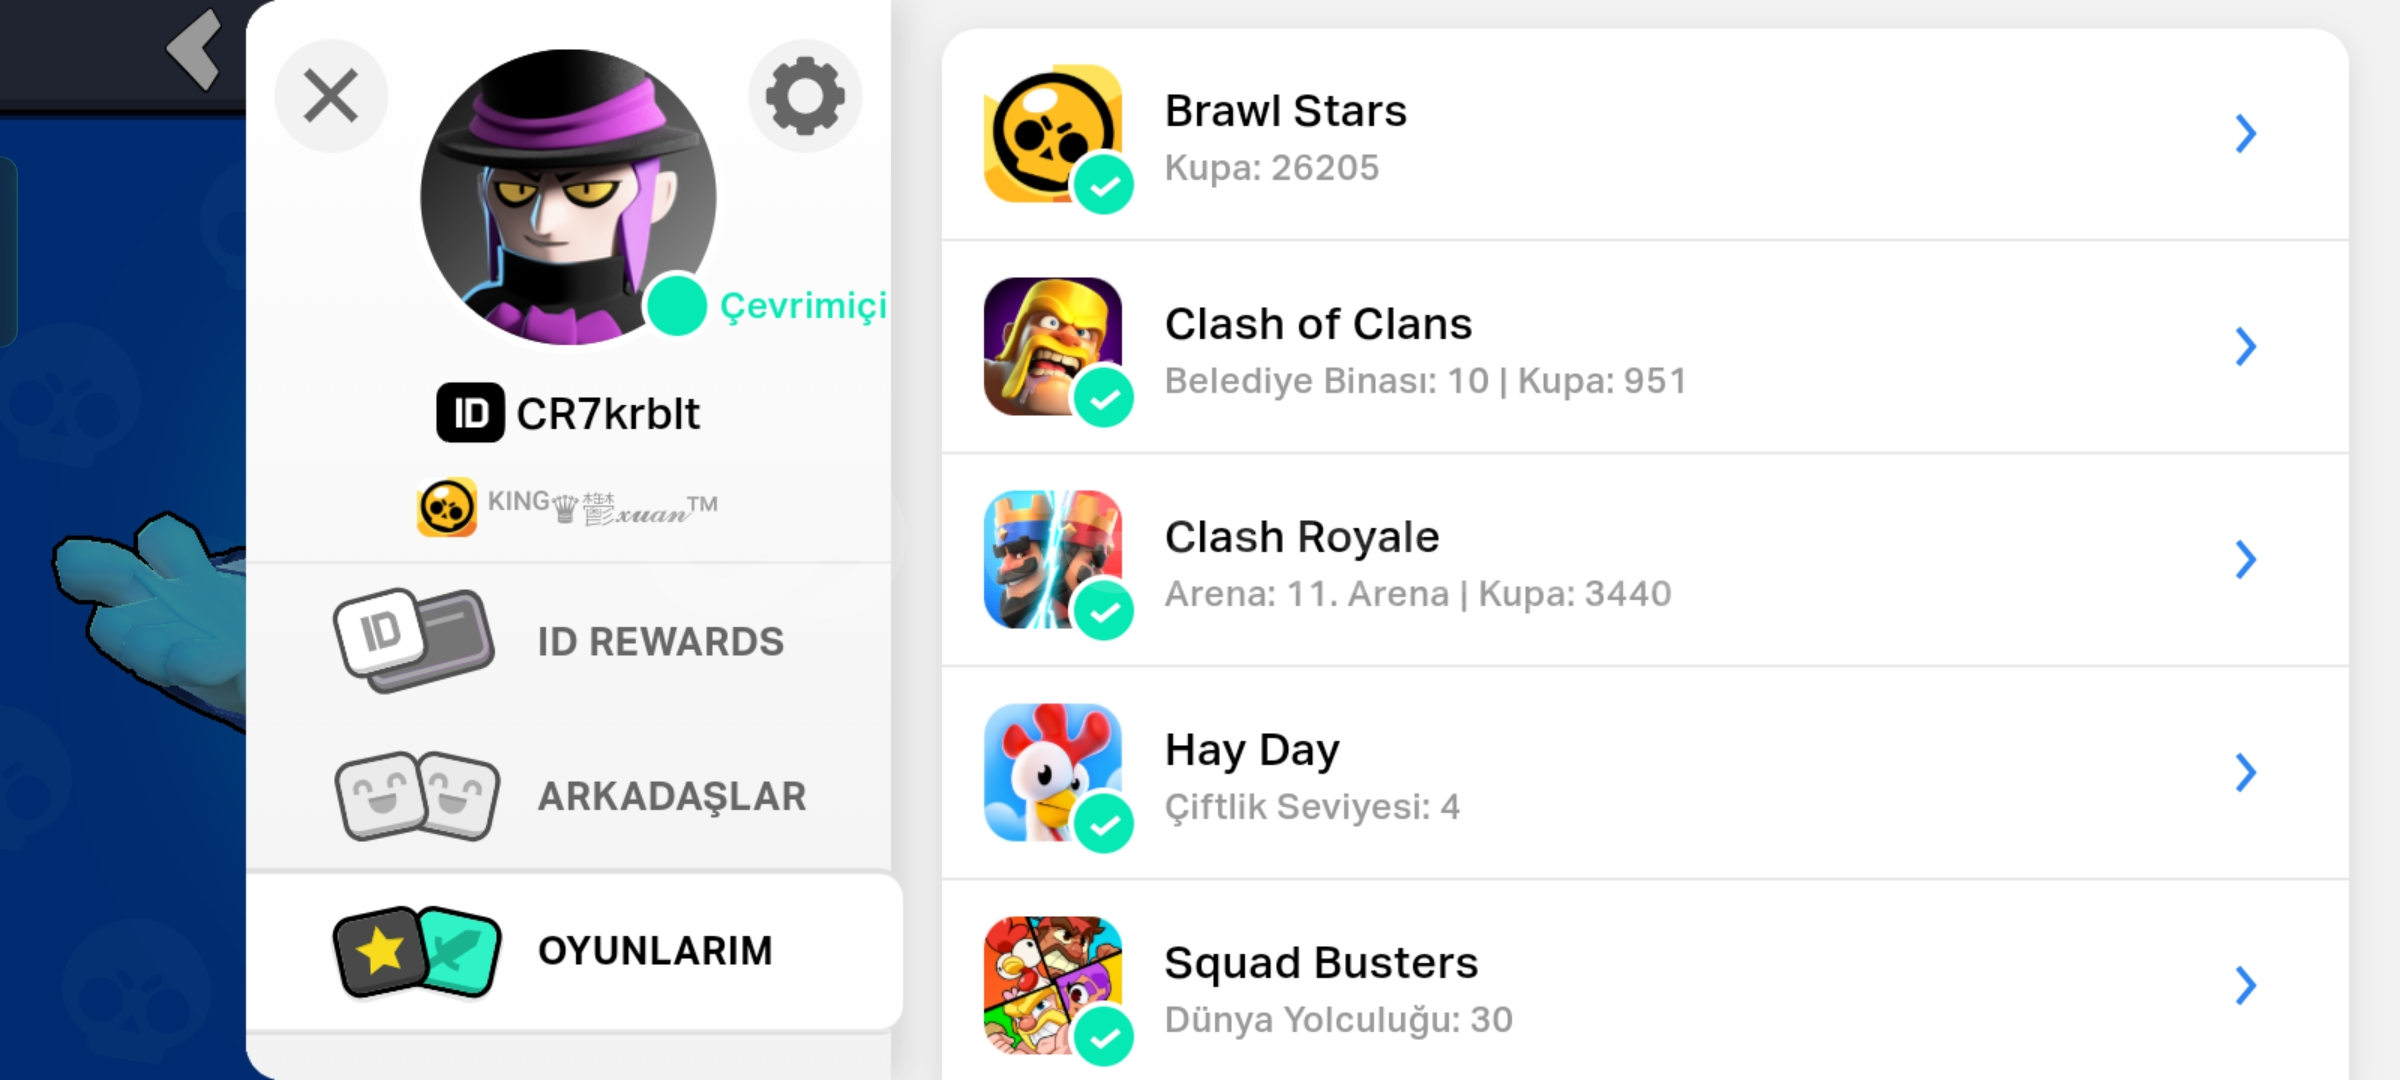This screenshot has height=1080, width=2400.
Task: Click the Clash of Clans barbarian icon
Action: (1053, 346)
